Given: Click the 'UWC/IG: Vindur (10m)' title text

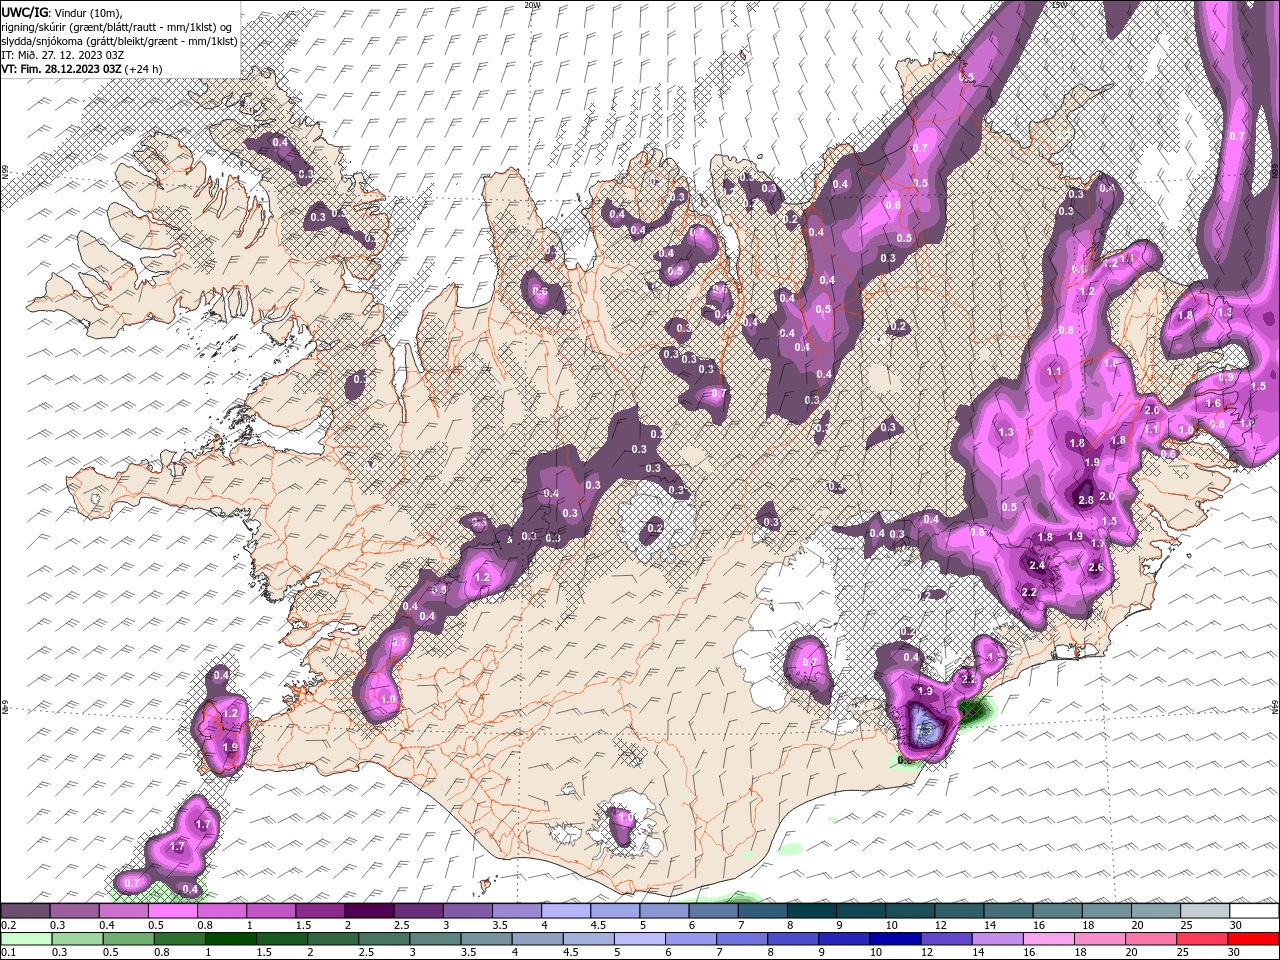Looking at the screenshot, I should click(x=61, y=11).
